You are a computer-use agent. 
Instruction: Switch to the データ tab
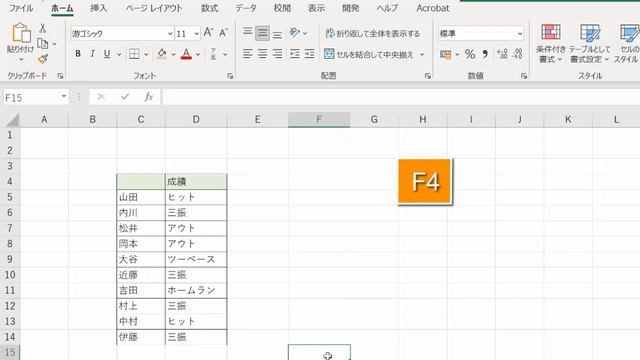pyautogui.click(x=246, y=8)
